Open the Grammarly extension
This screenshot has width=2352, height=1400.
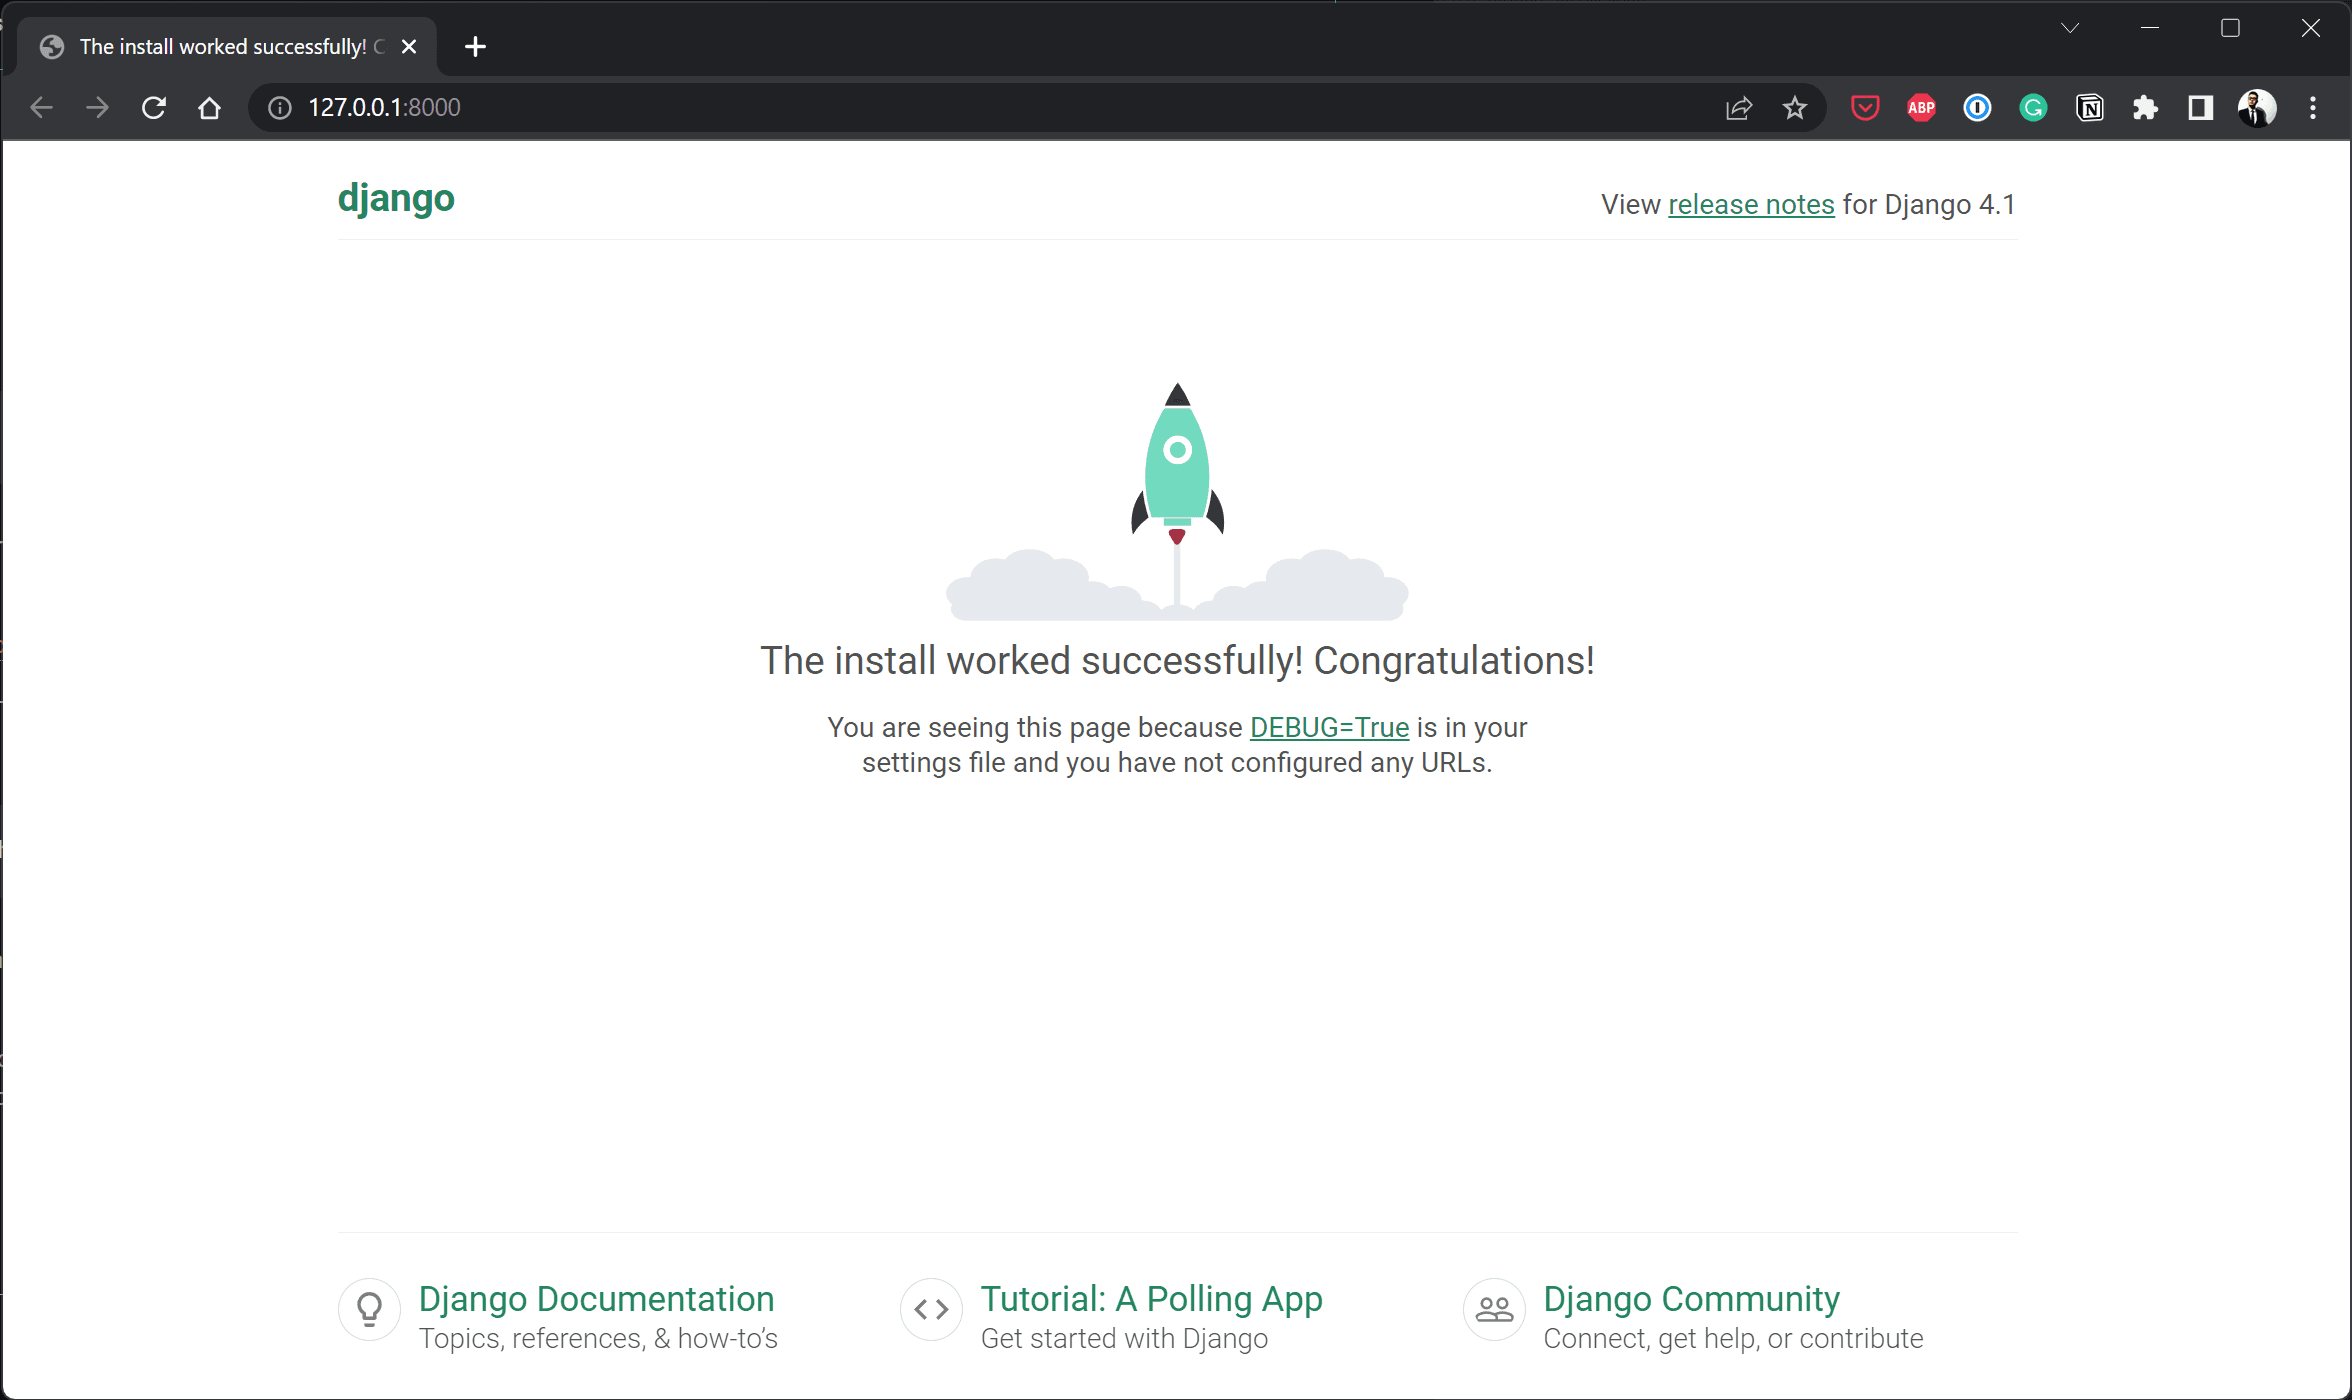[x=2033, y=107]
